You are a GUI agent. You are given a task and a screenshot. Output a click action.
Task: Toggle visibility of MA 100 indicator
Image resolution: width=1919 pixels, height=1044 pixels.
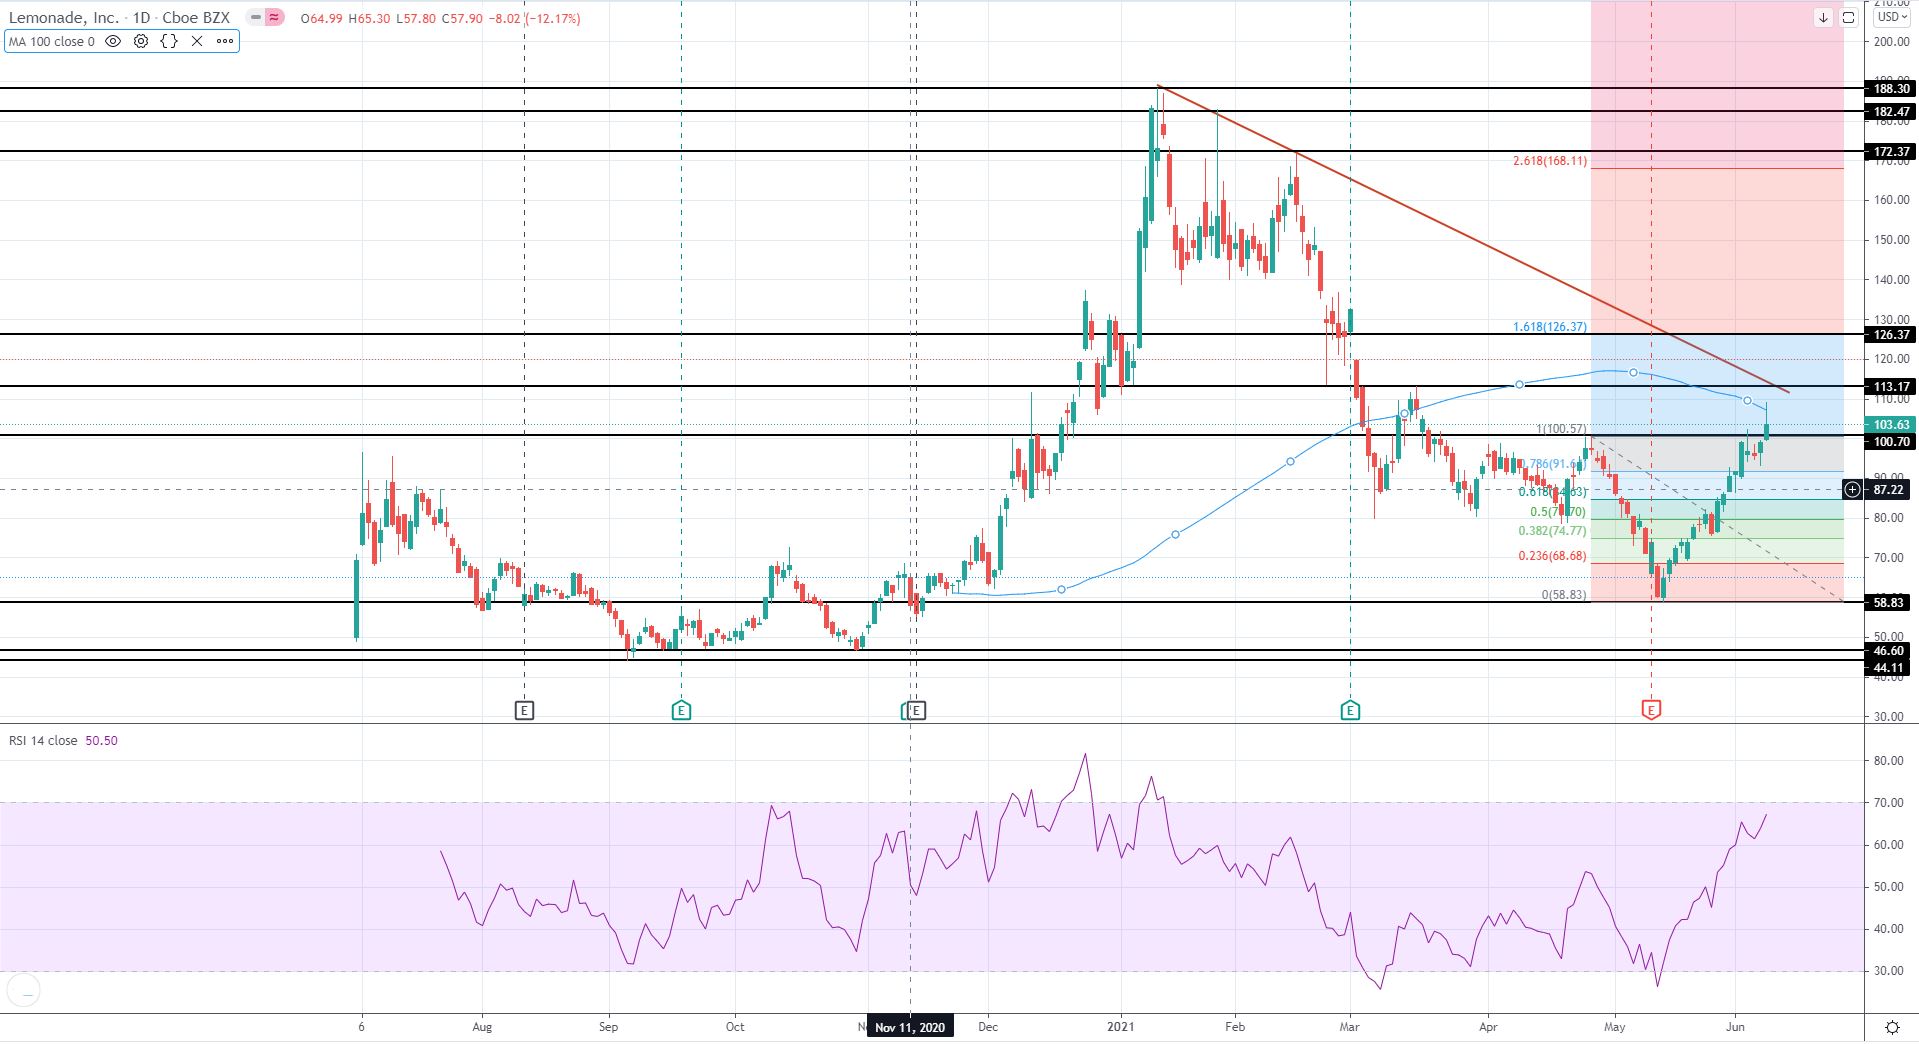coord(113,41)
